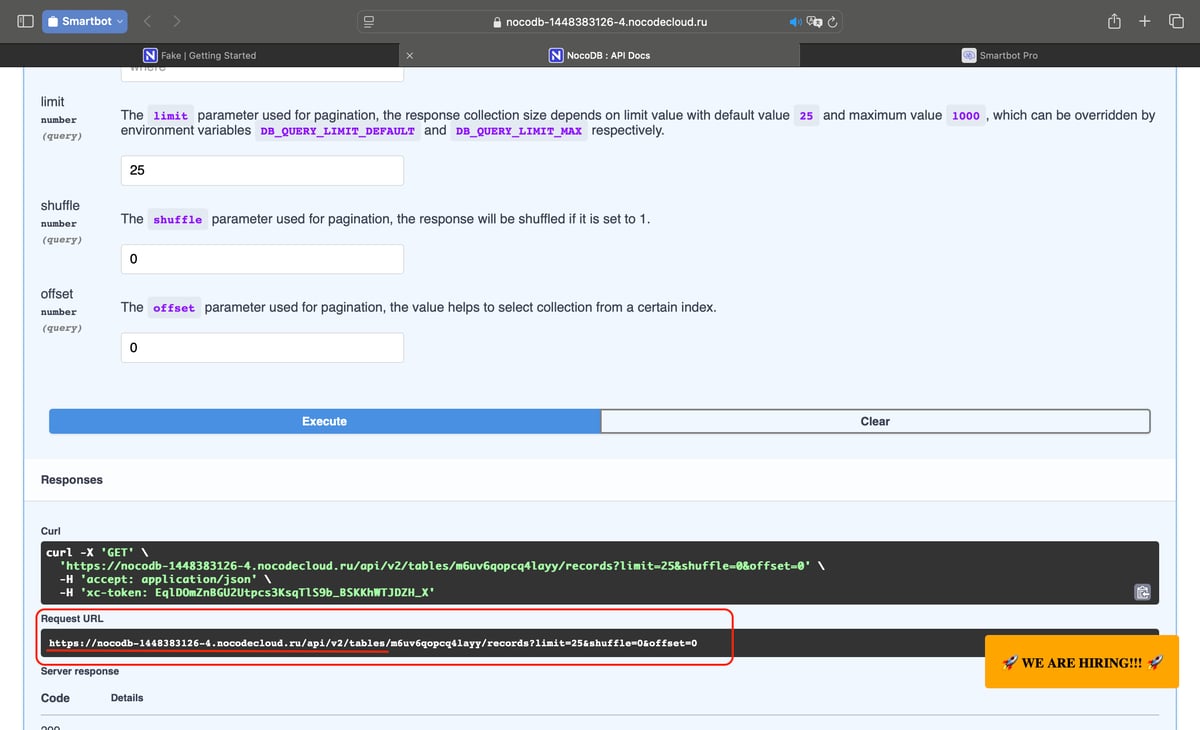Go back with the back arrow
Screen dimensions: 1200x730
[x=146, y=21]
